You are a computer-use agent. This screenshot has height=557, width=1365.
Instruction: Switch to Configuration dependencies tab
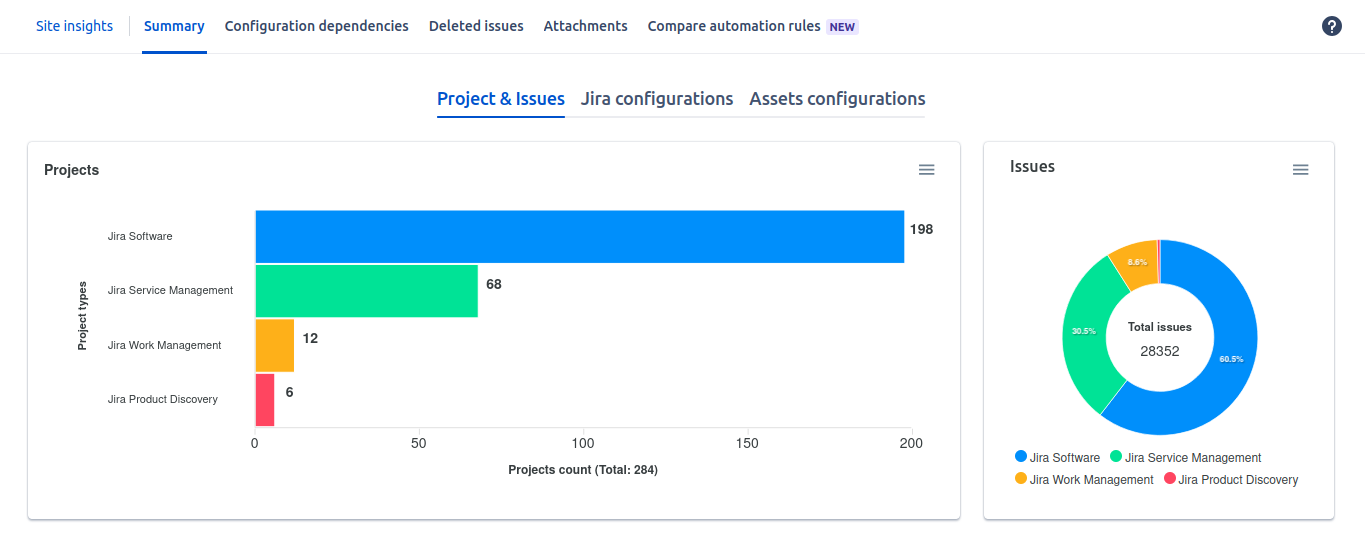(316, 26)
